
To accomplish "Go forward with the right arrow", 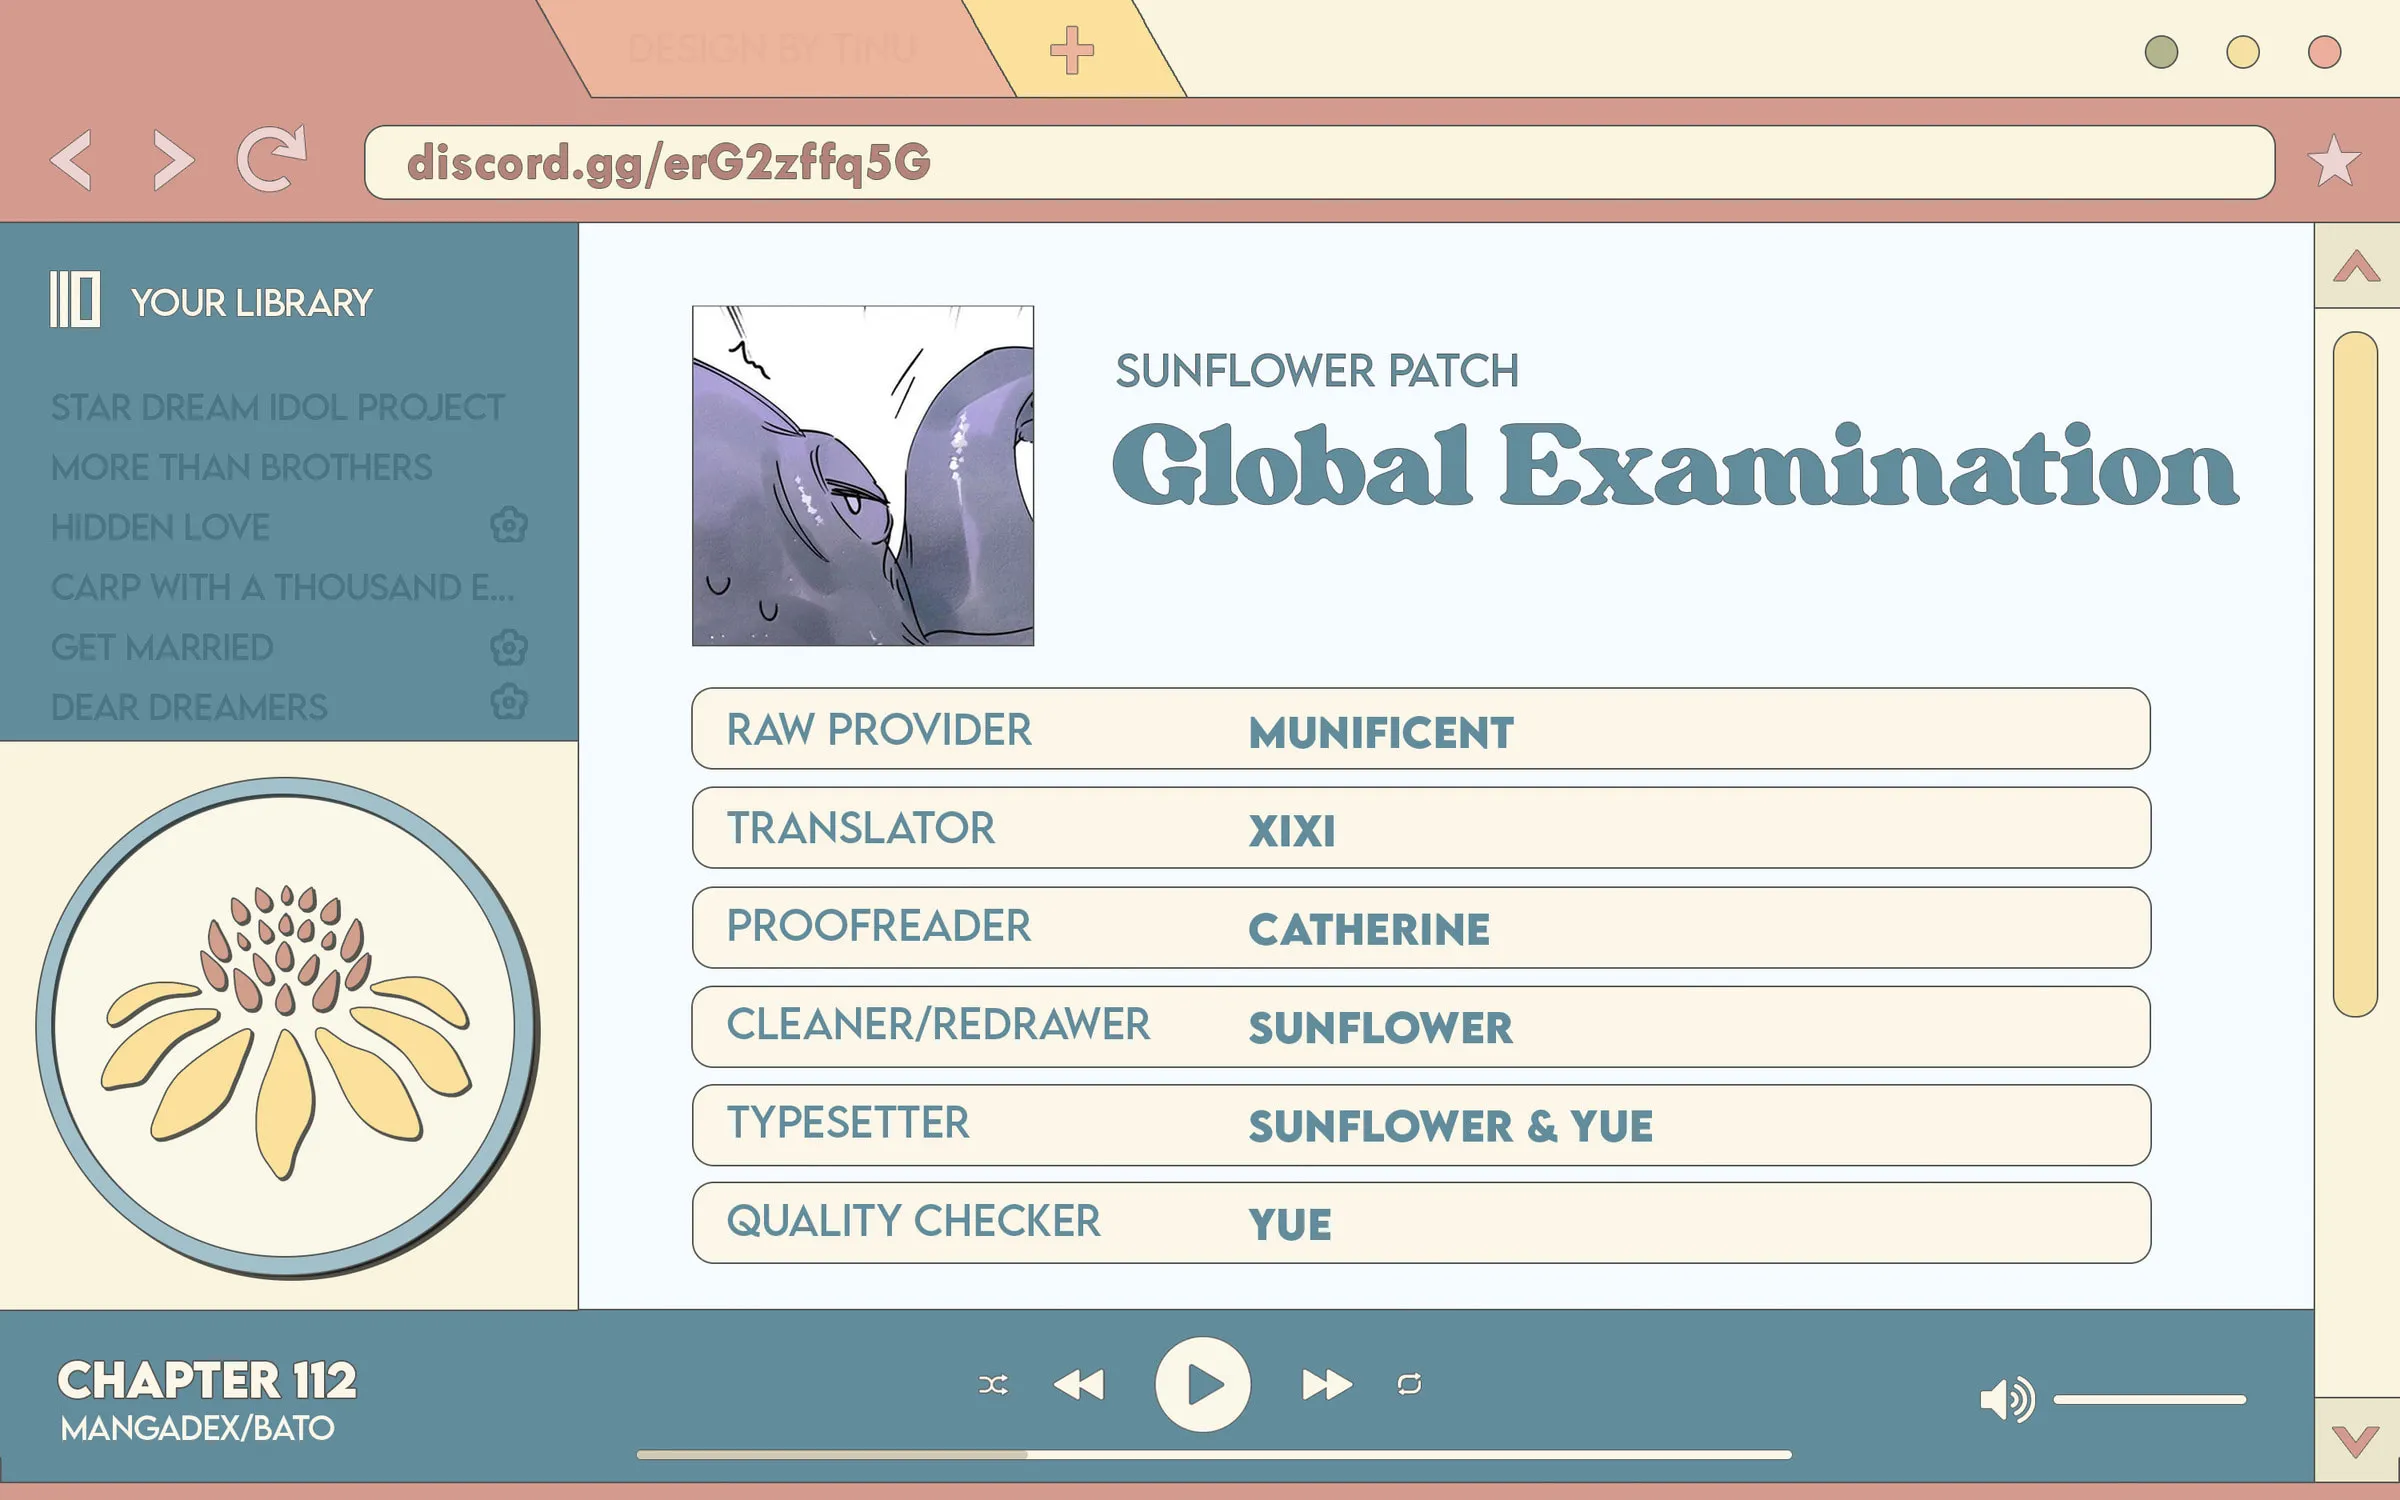I will pyautogui.click(x=173, y=160).
